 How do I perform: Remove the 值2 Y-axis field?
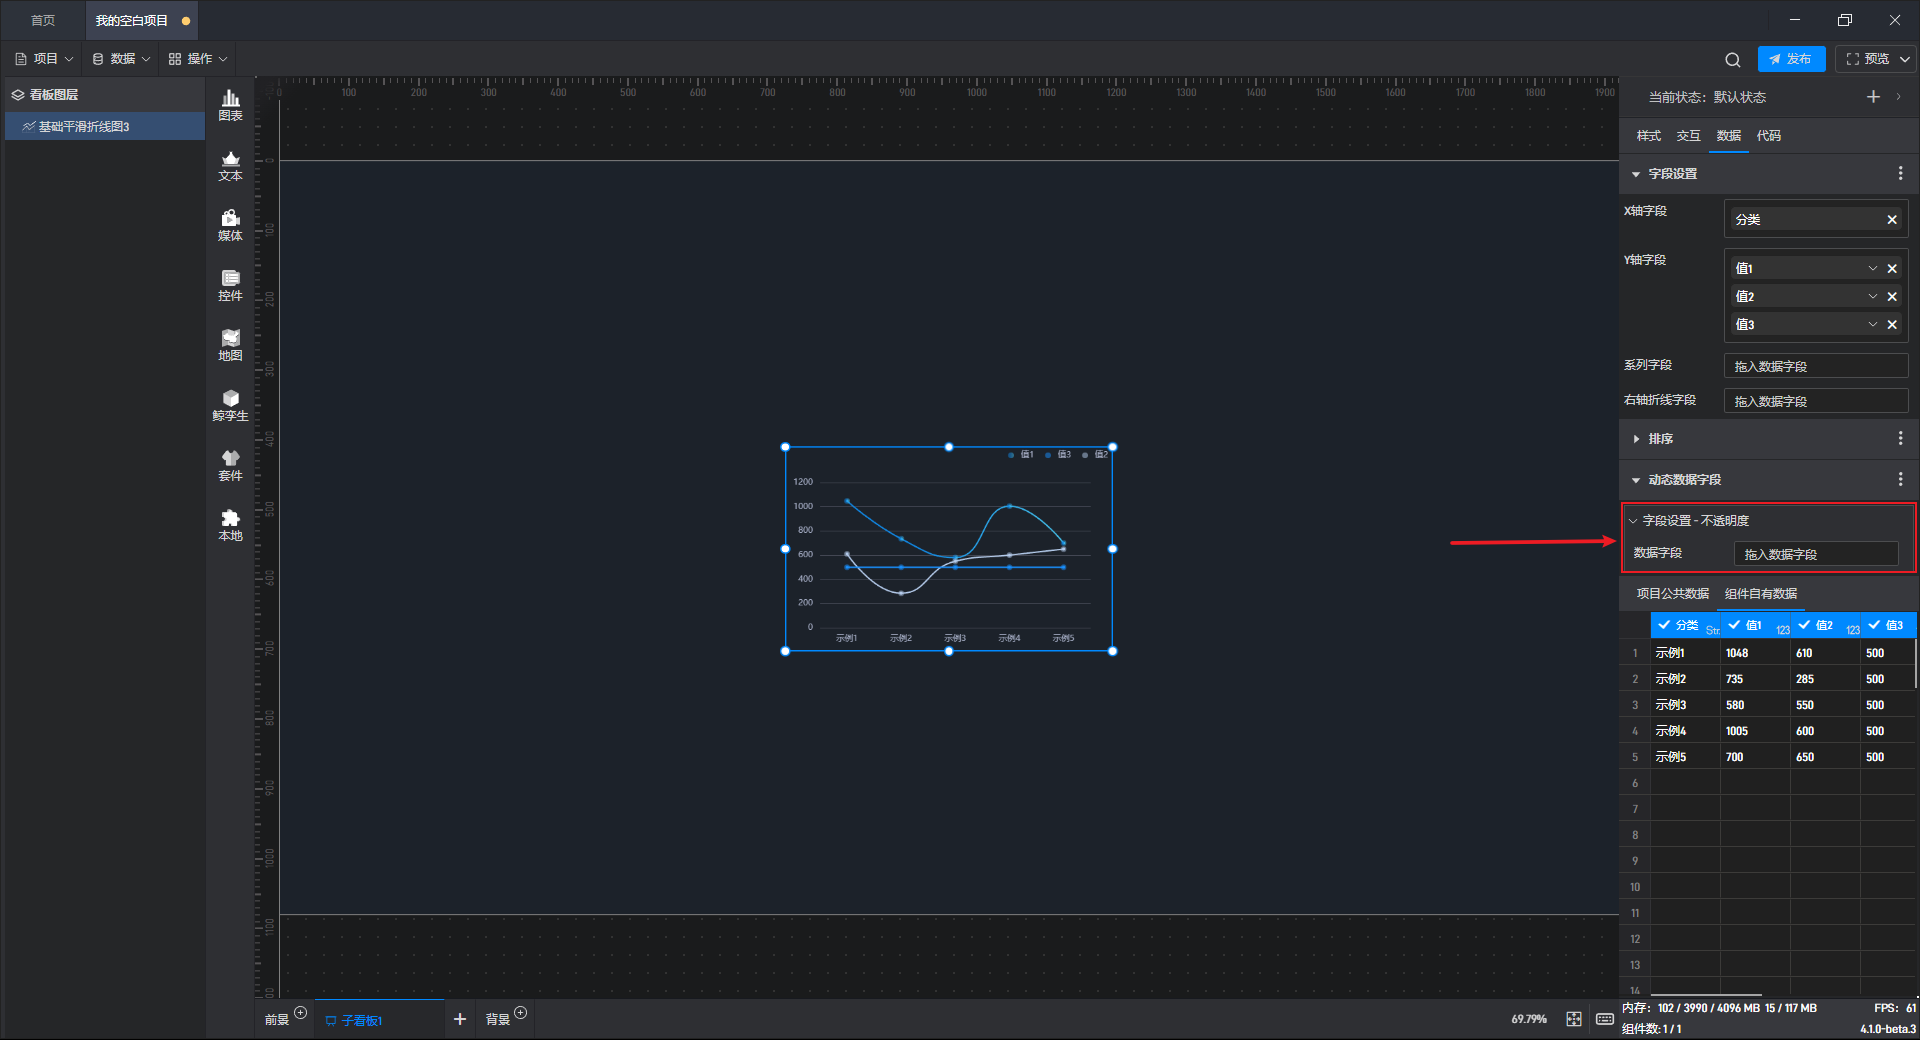pyautogui.click(x=1892, y=297)
